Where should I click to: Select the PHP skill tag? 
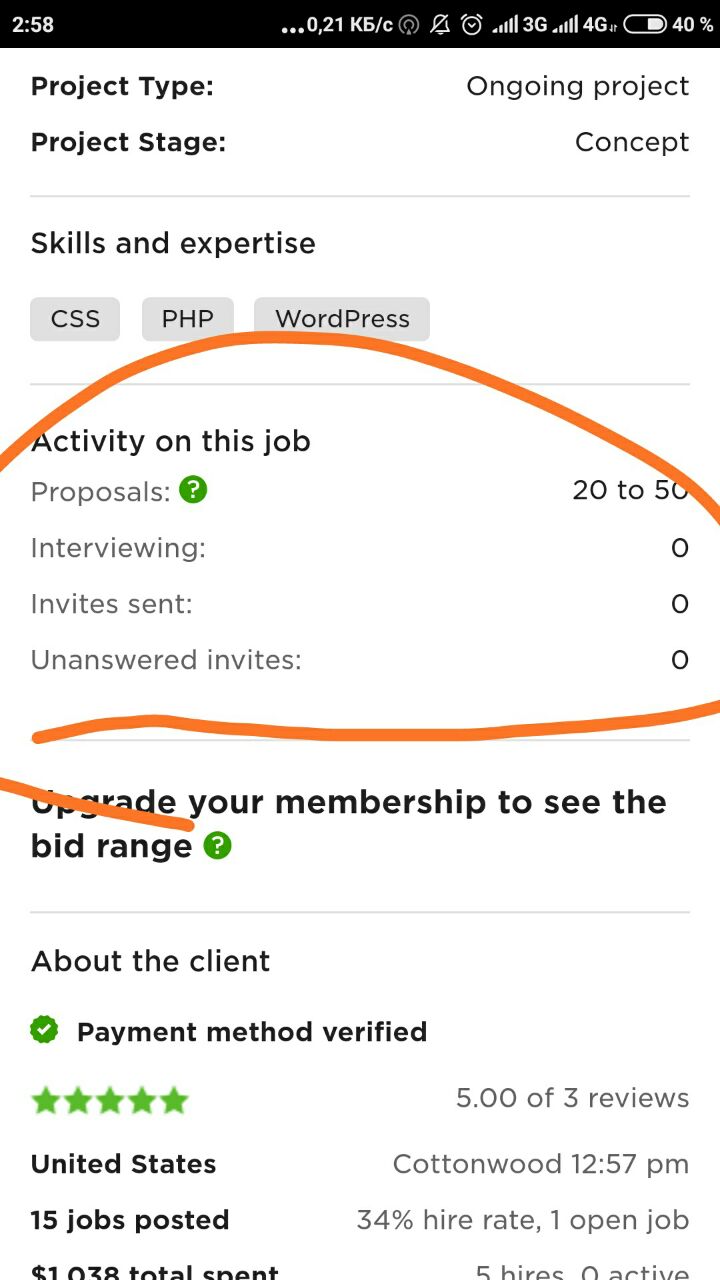[188, 319]
